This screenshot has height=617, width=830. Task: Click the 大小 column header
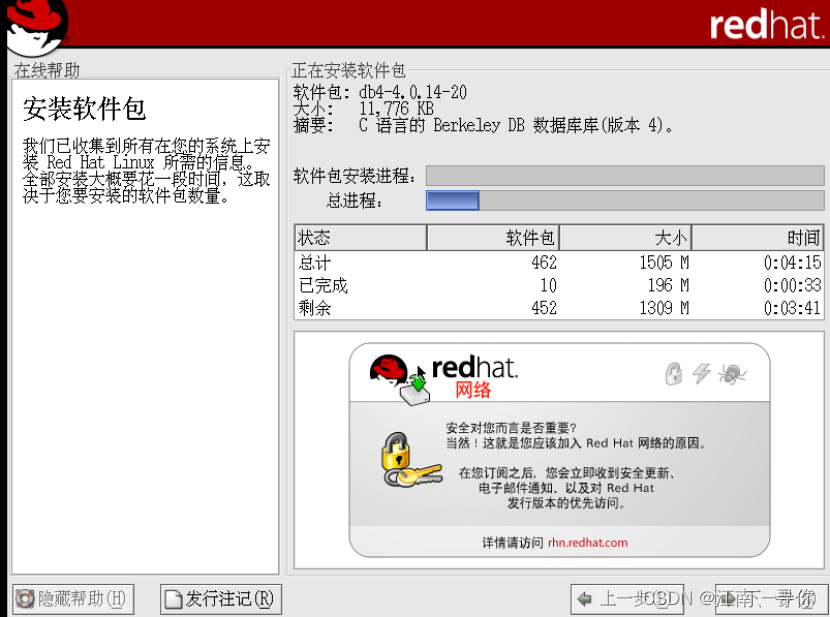(625, 238)
